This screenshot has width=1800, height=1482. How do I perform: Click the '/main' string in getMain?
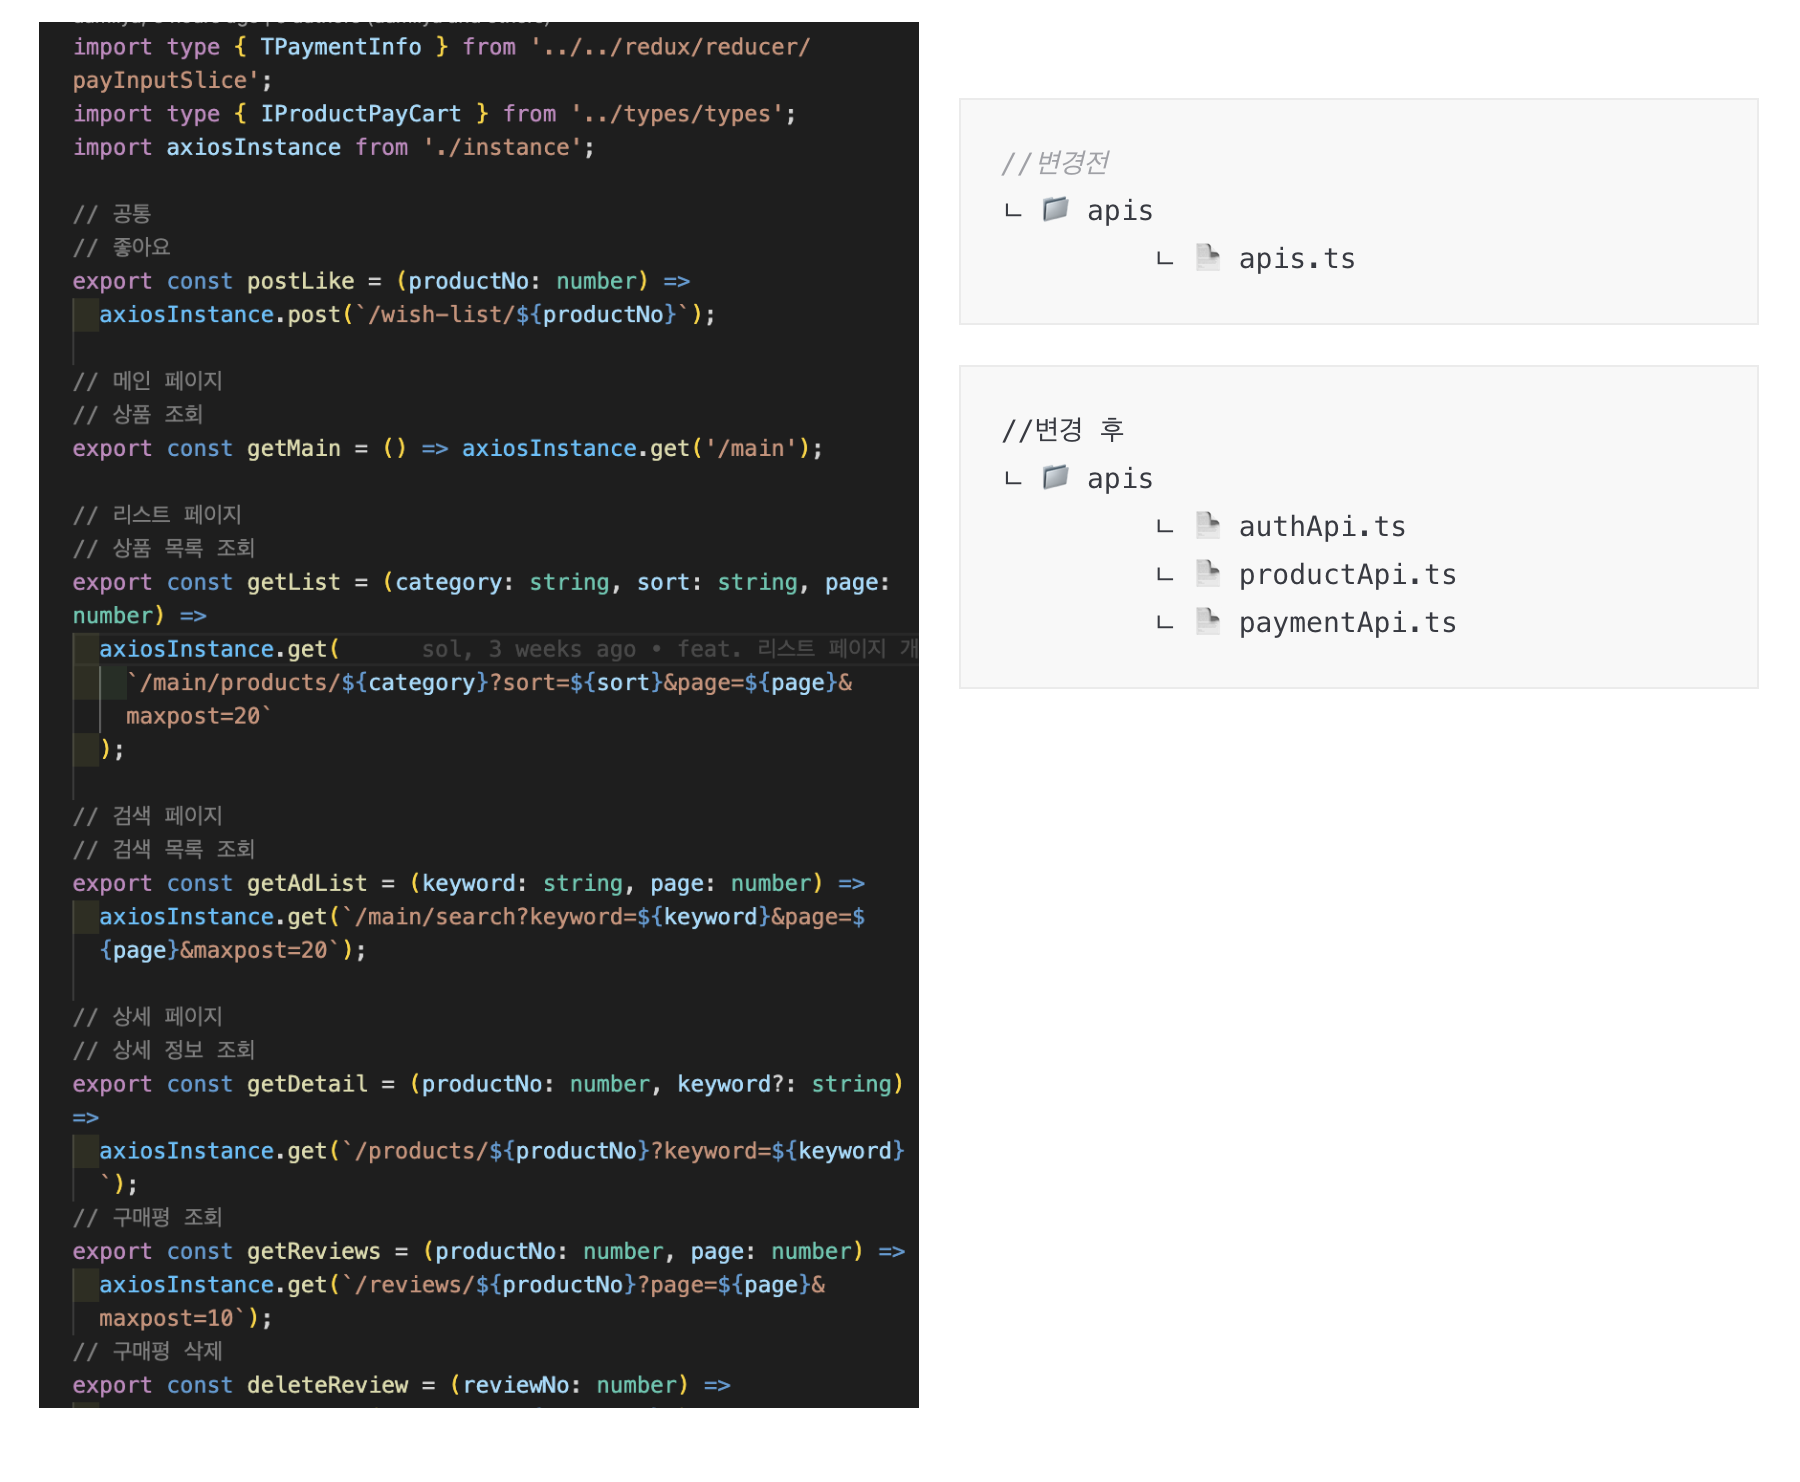click(750, 448)
